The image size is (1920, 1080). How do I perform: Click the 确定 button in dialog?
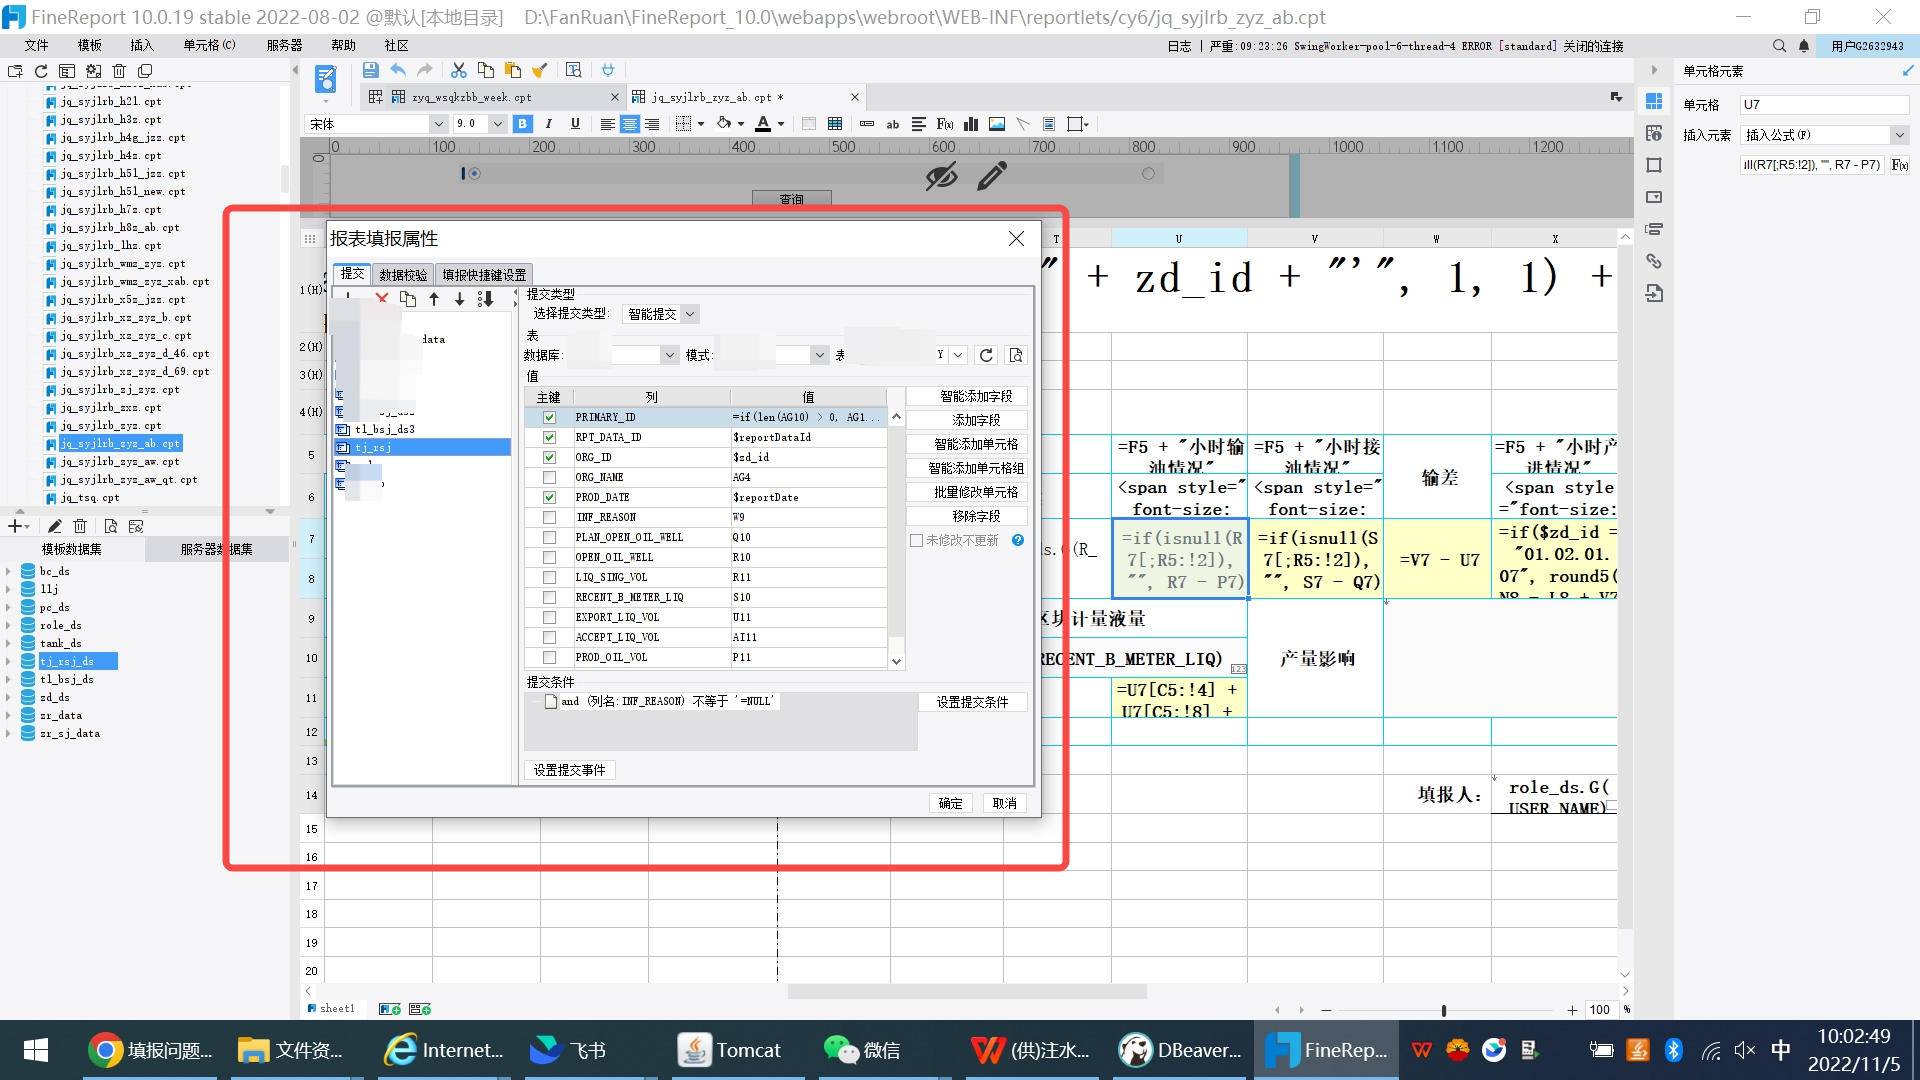[950, 803]
